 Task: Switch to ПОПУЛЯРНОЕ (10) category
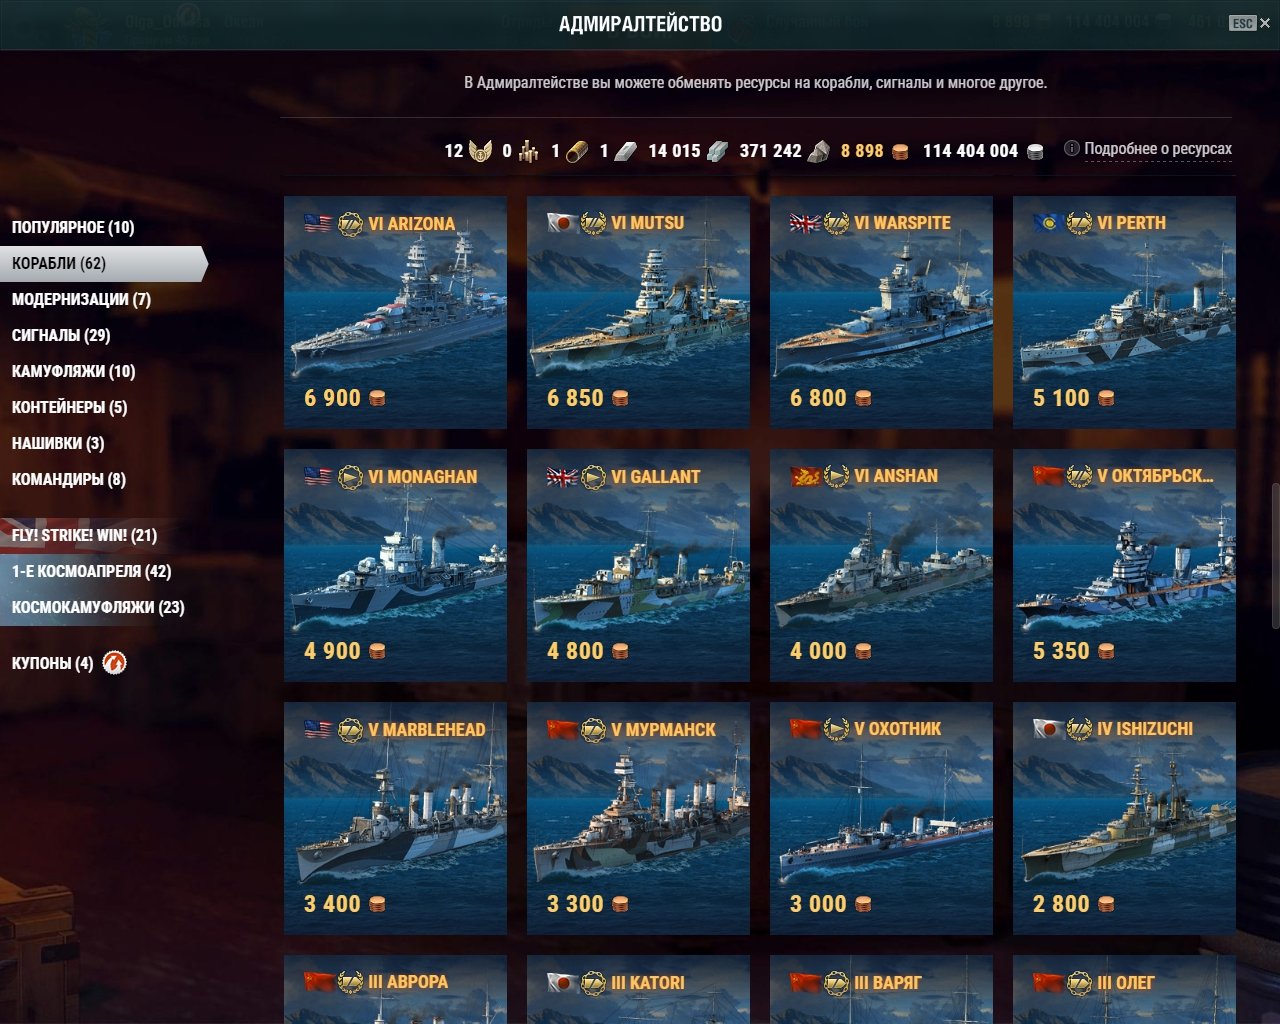(x=73, y=227)
